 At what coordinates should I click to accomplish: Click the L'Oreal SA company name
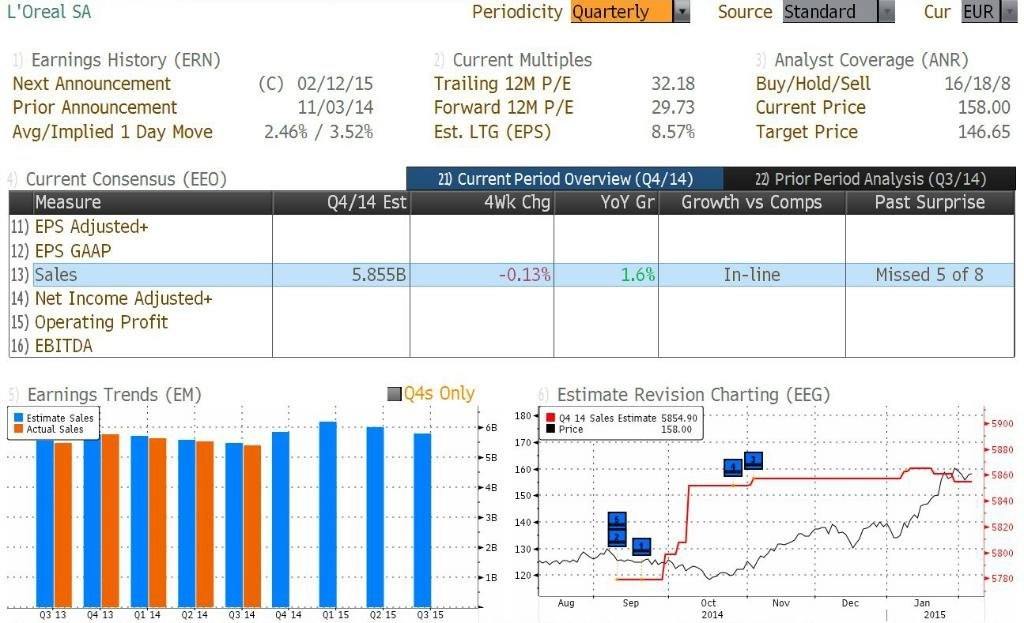(x=50, y=12)
